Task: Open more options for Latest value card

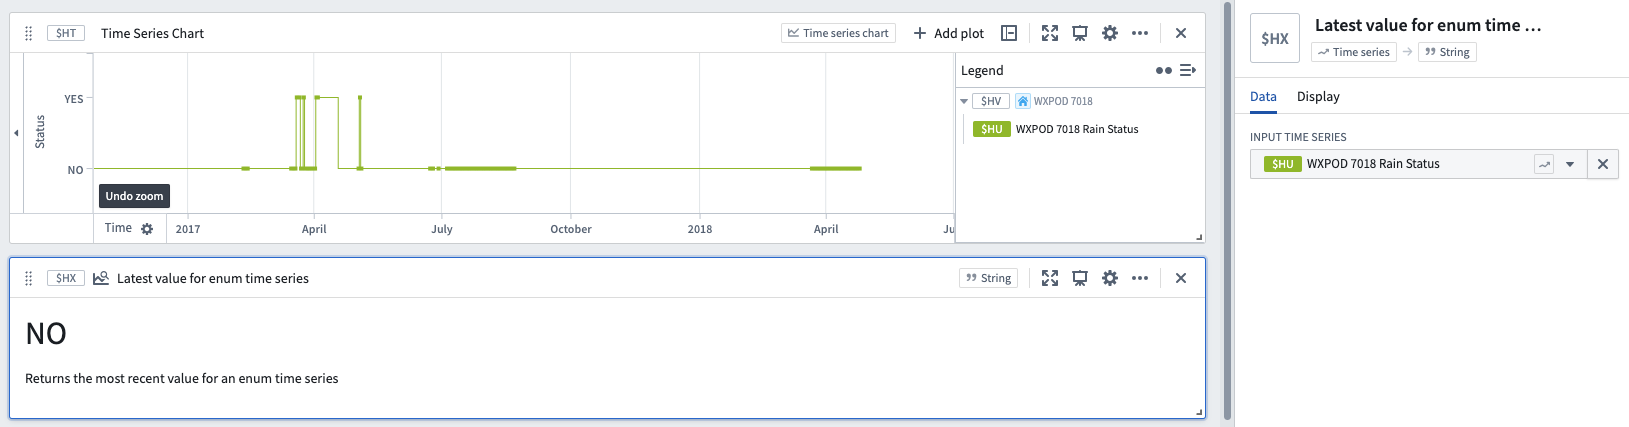Action: tap(1139, 278)
